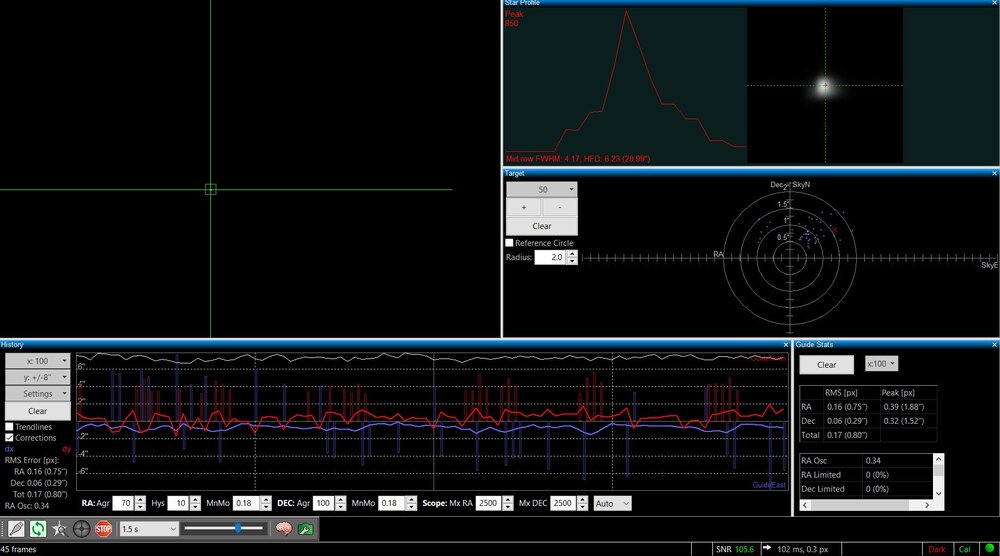This screenshot has width=1000, height=556.
Task: Open the Connect Equipment dialog icon
Action: coord(16,528)
